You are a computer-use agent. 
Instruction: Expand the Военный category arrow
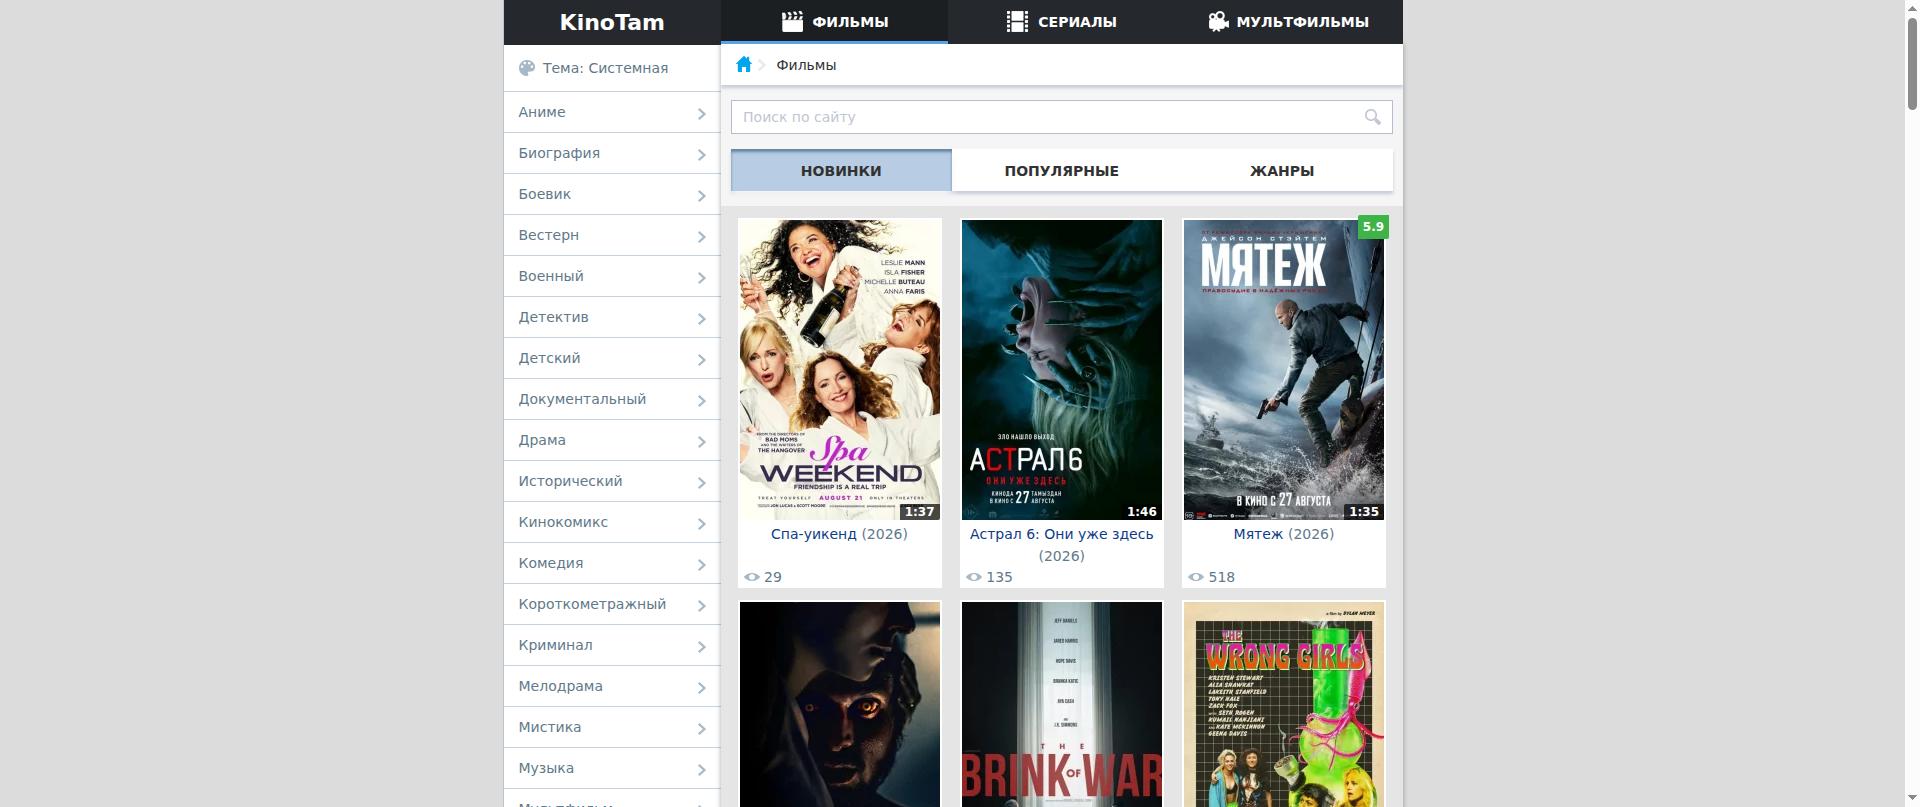tap(701, 277)
